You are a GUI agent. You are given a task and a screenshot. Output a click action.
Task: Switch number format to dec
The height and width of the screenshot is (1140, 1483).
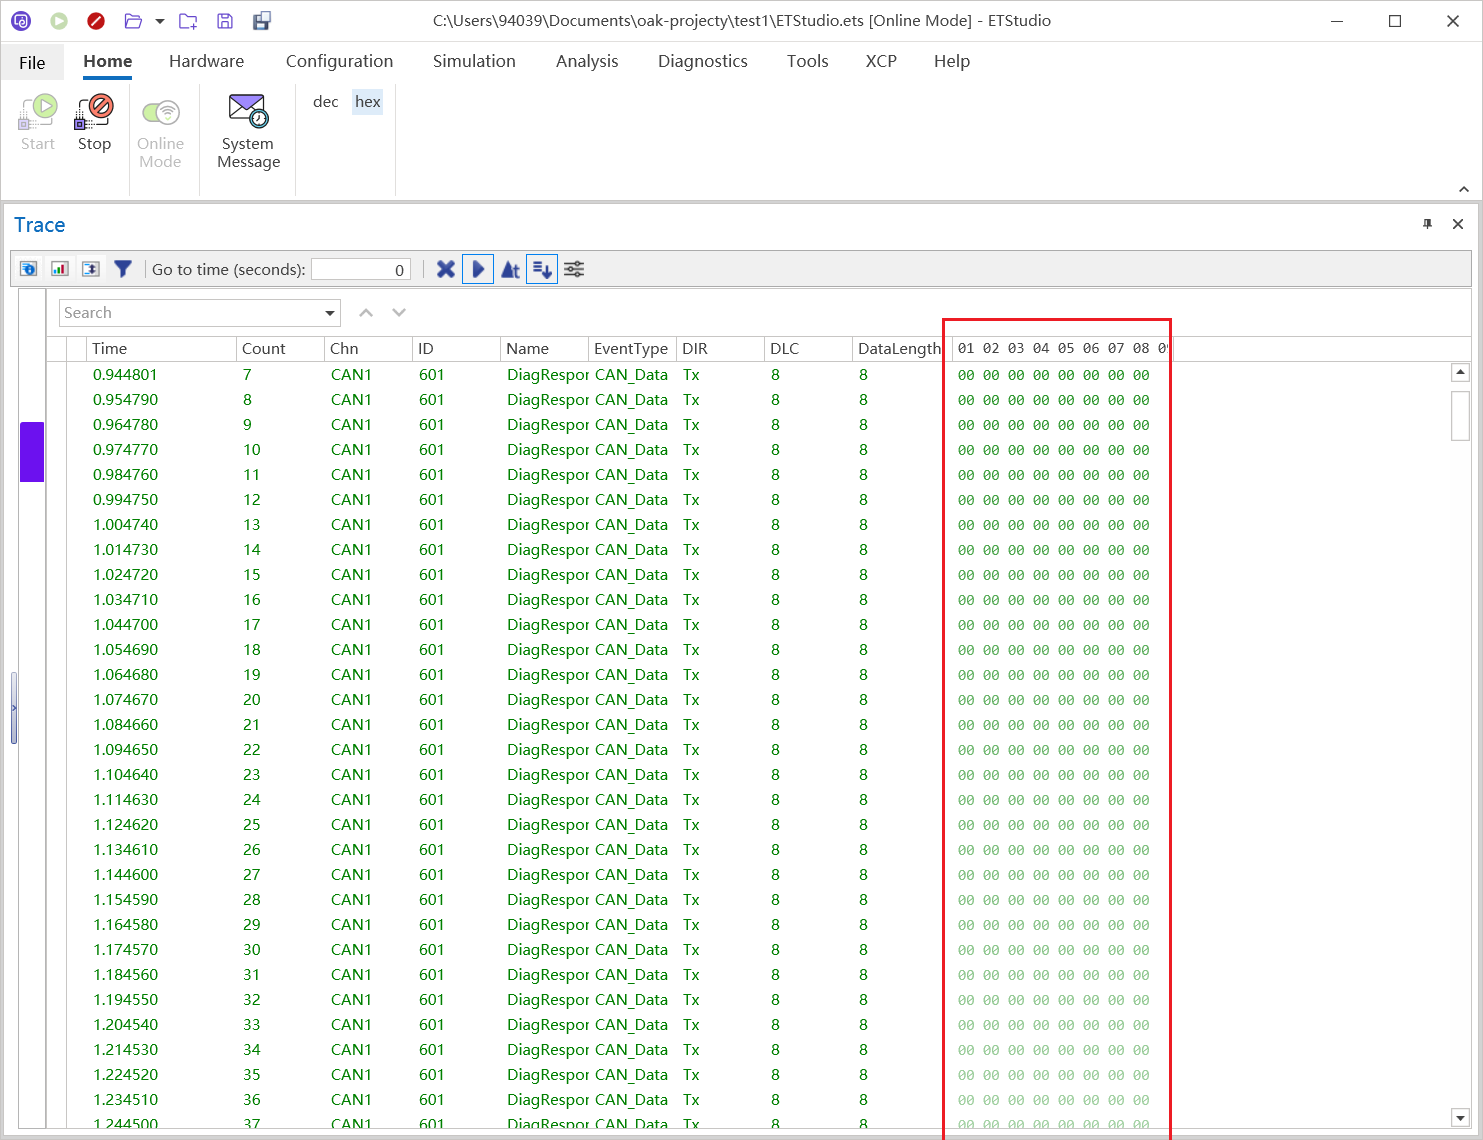325,102
